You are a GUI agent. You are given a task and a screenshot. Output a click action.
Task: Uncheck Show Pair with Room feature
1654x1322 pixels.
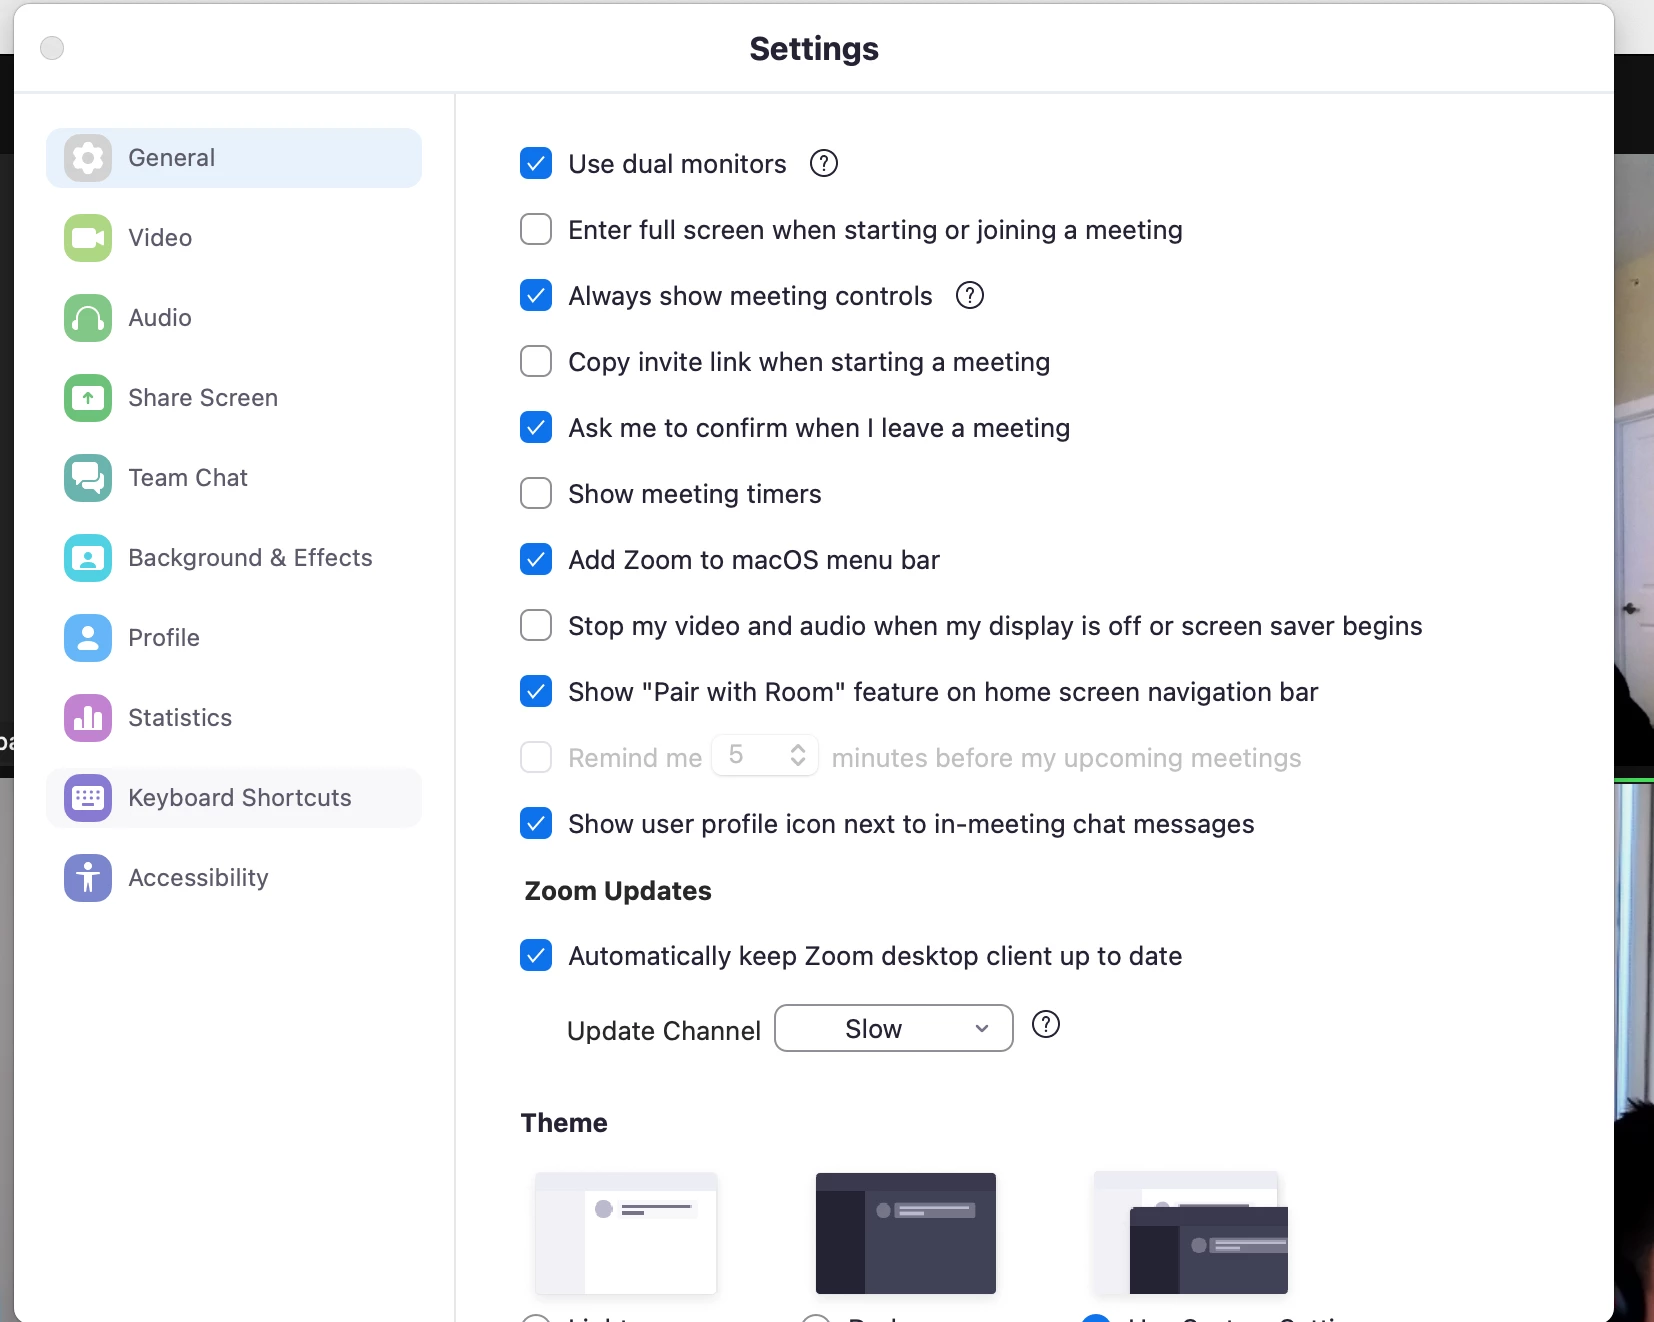coord(536,691)
